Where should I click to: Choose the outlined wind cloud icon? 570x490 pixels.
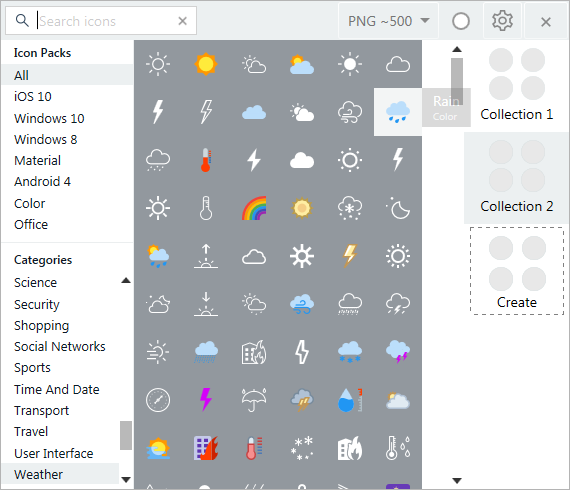pos(350,112)
